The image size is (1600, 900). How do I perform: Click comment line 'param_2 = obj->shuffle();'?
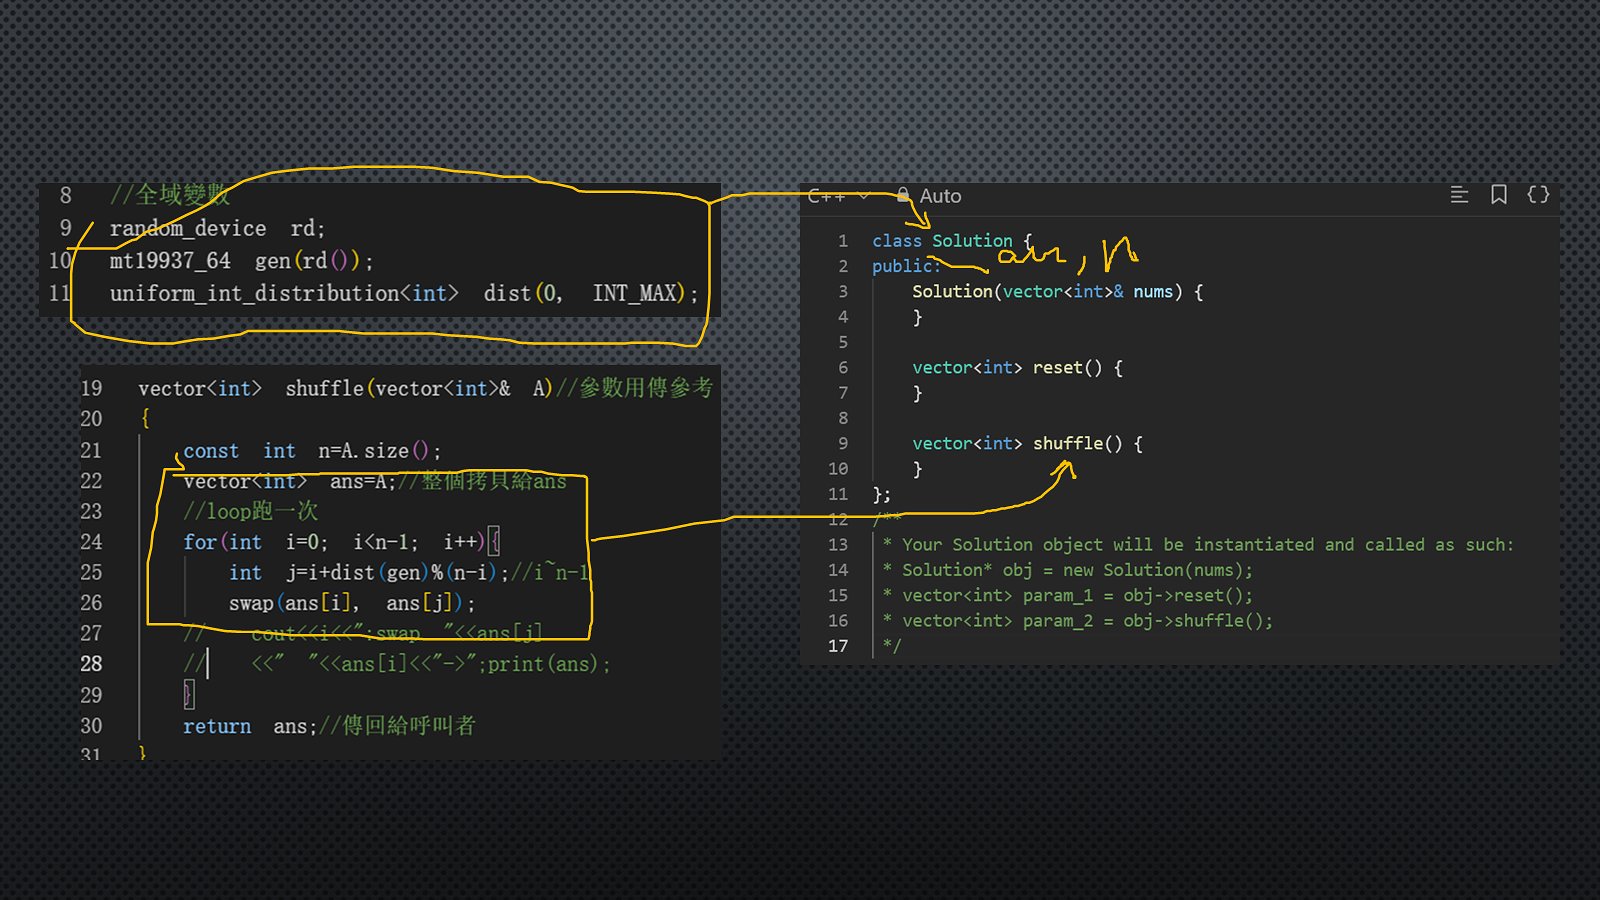(1077, 621)
